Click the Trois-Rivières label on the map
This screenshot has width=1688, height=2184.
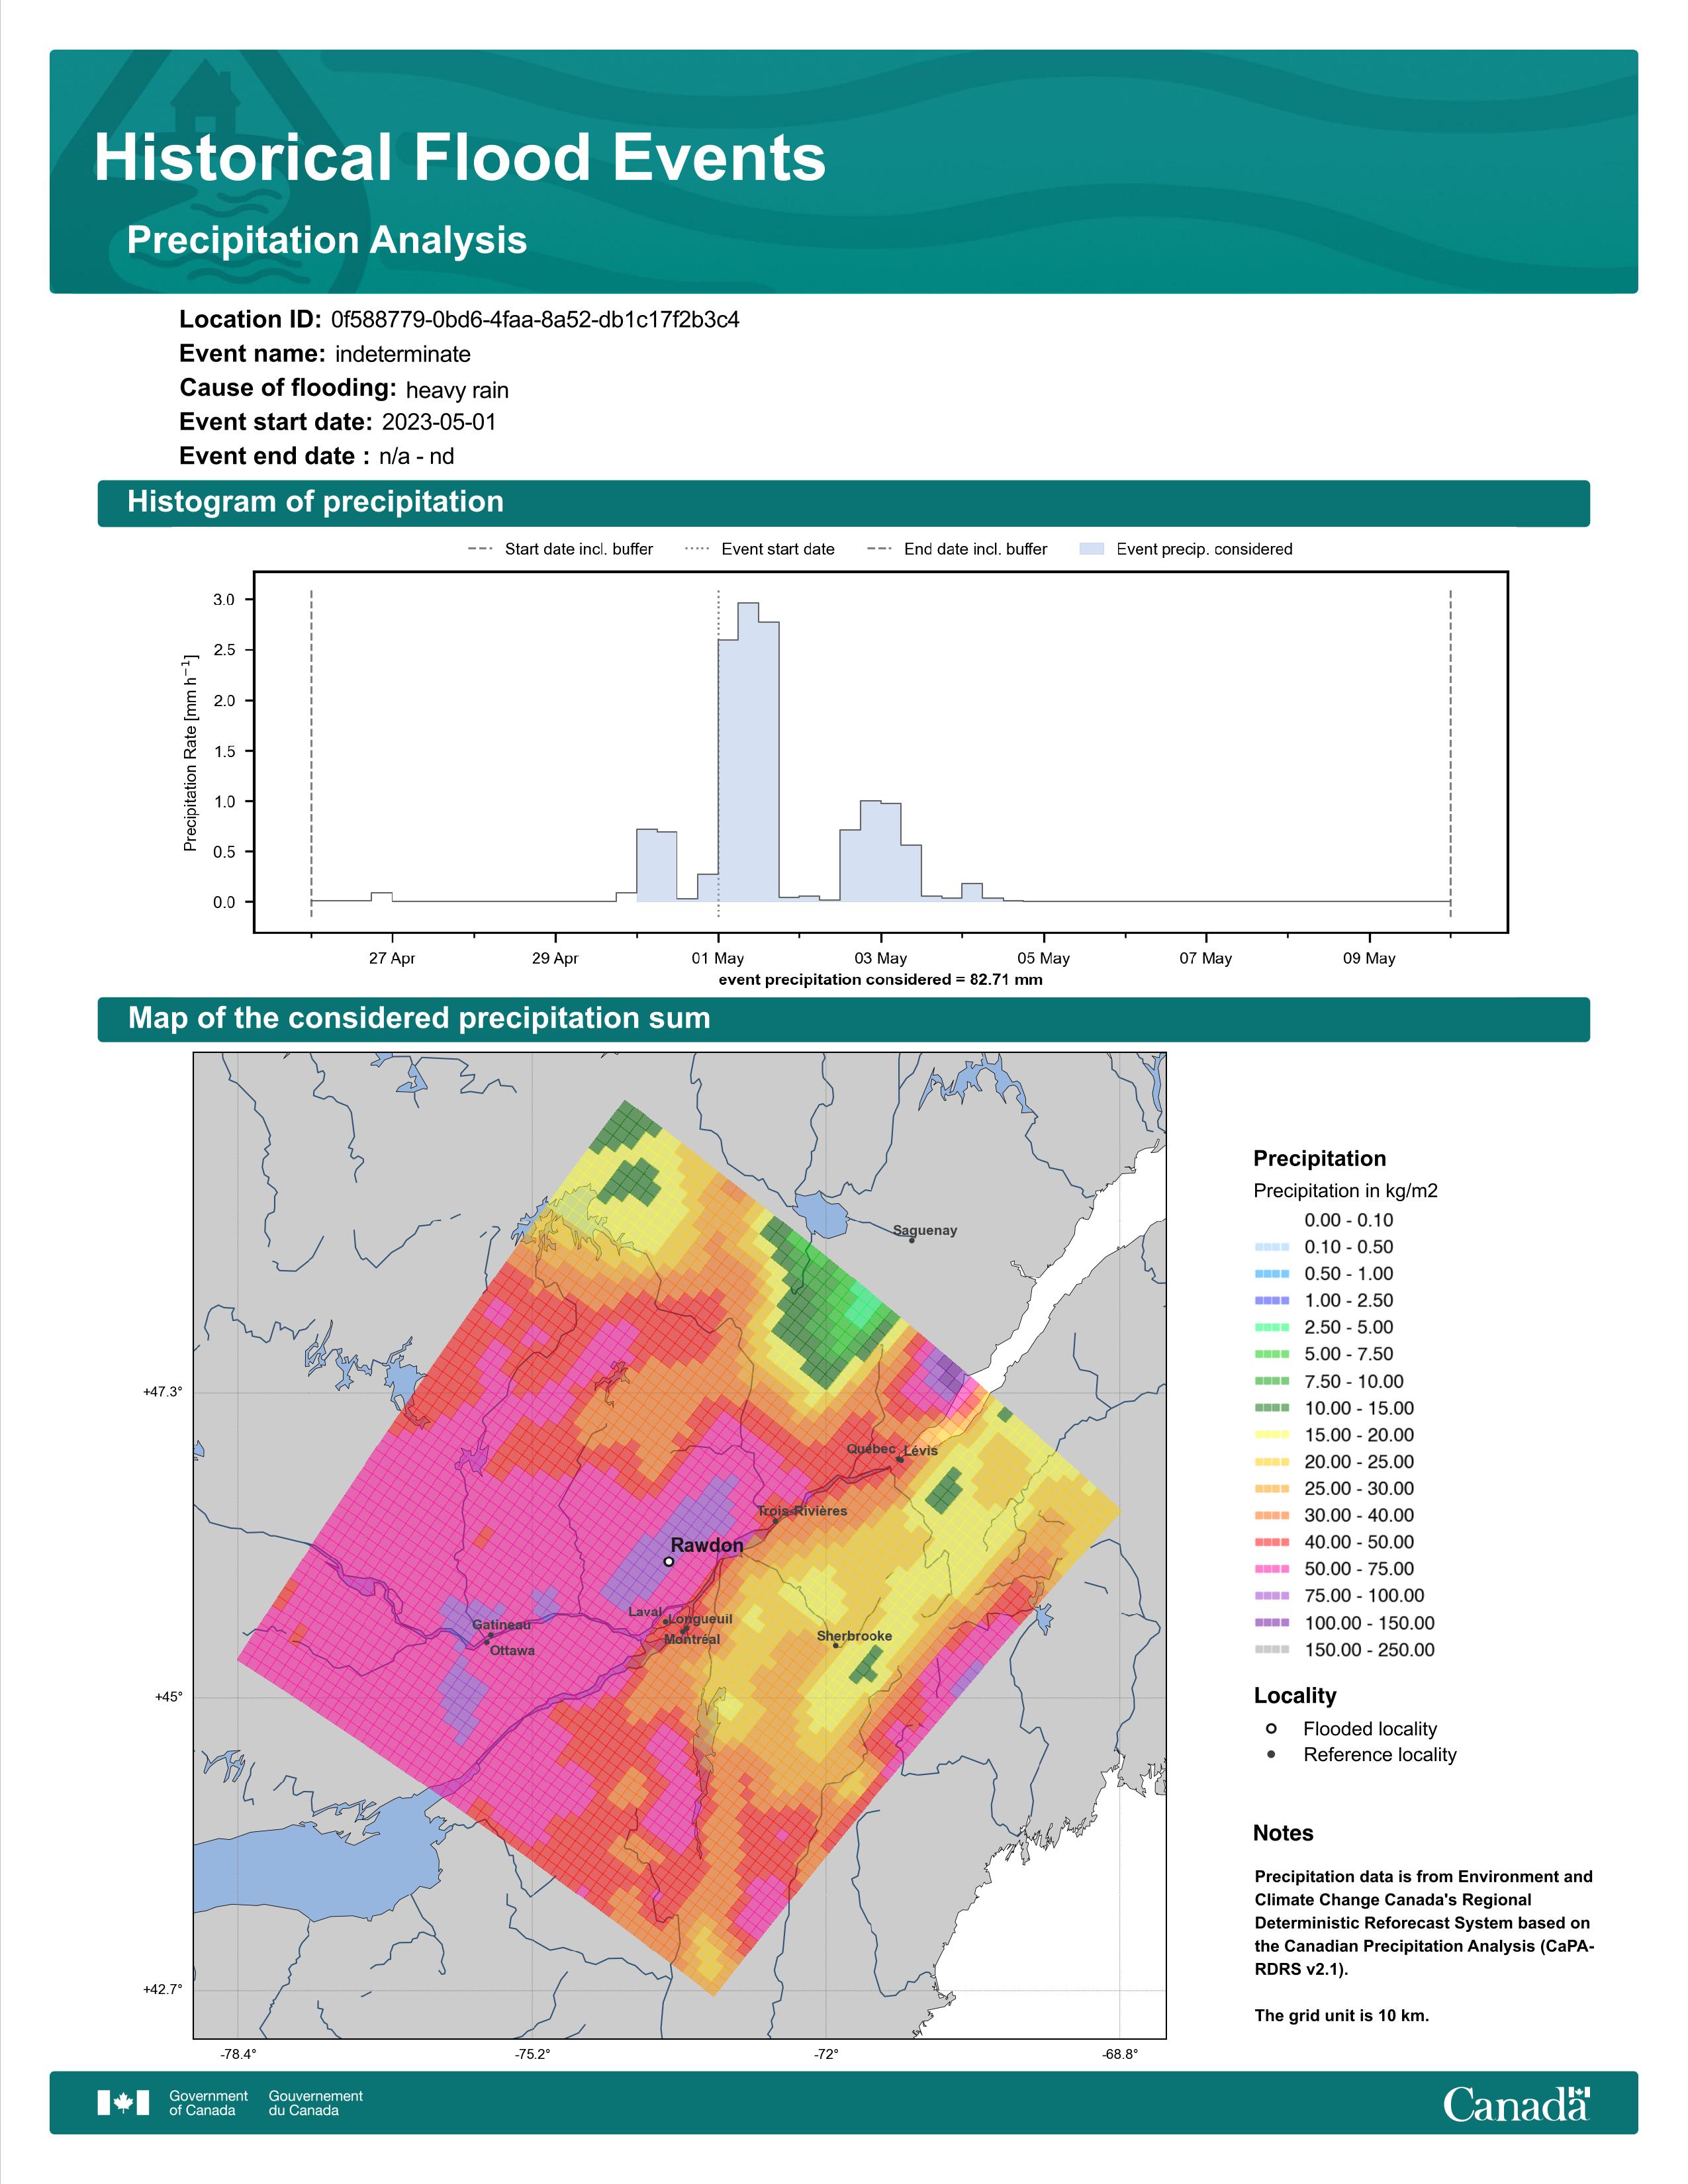[x=802, y=1511]
